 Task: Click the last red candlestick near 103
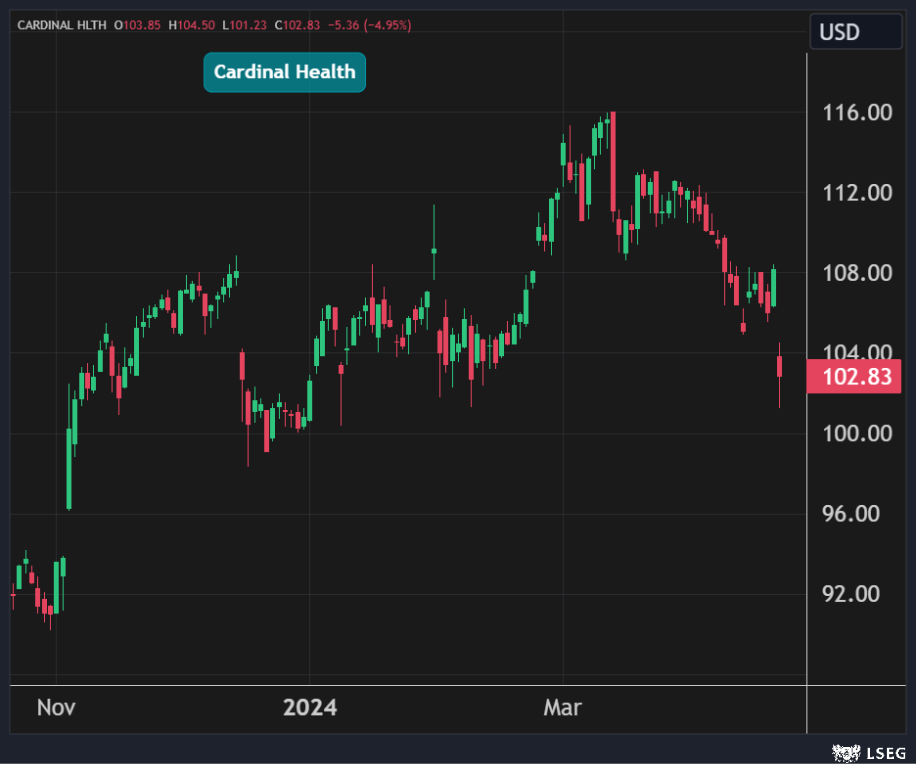(780, 367)
